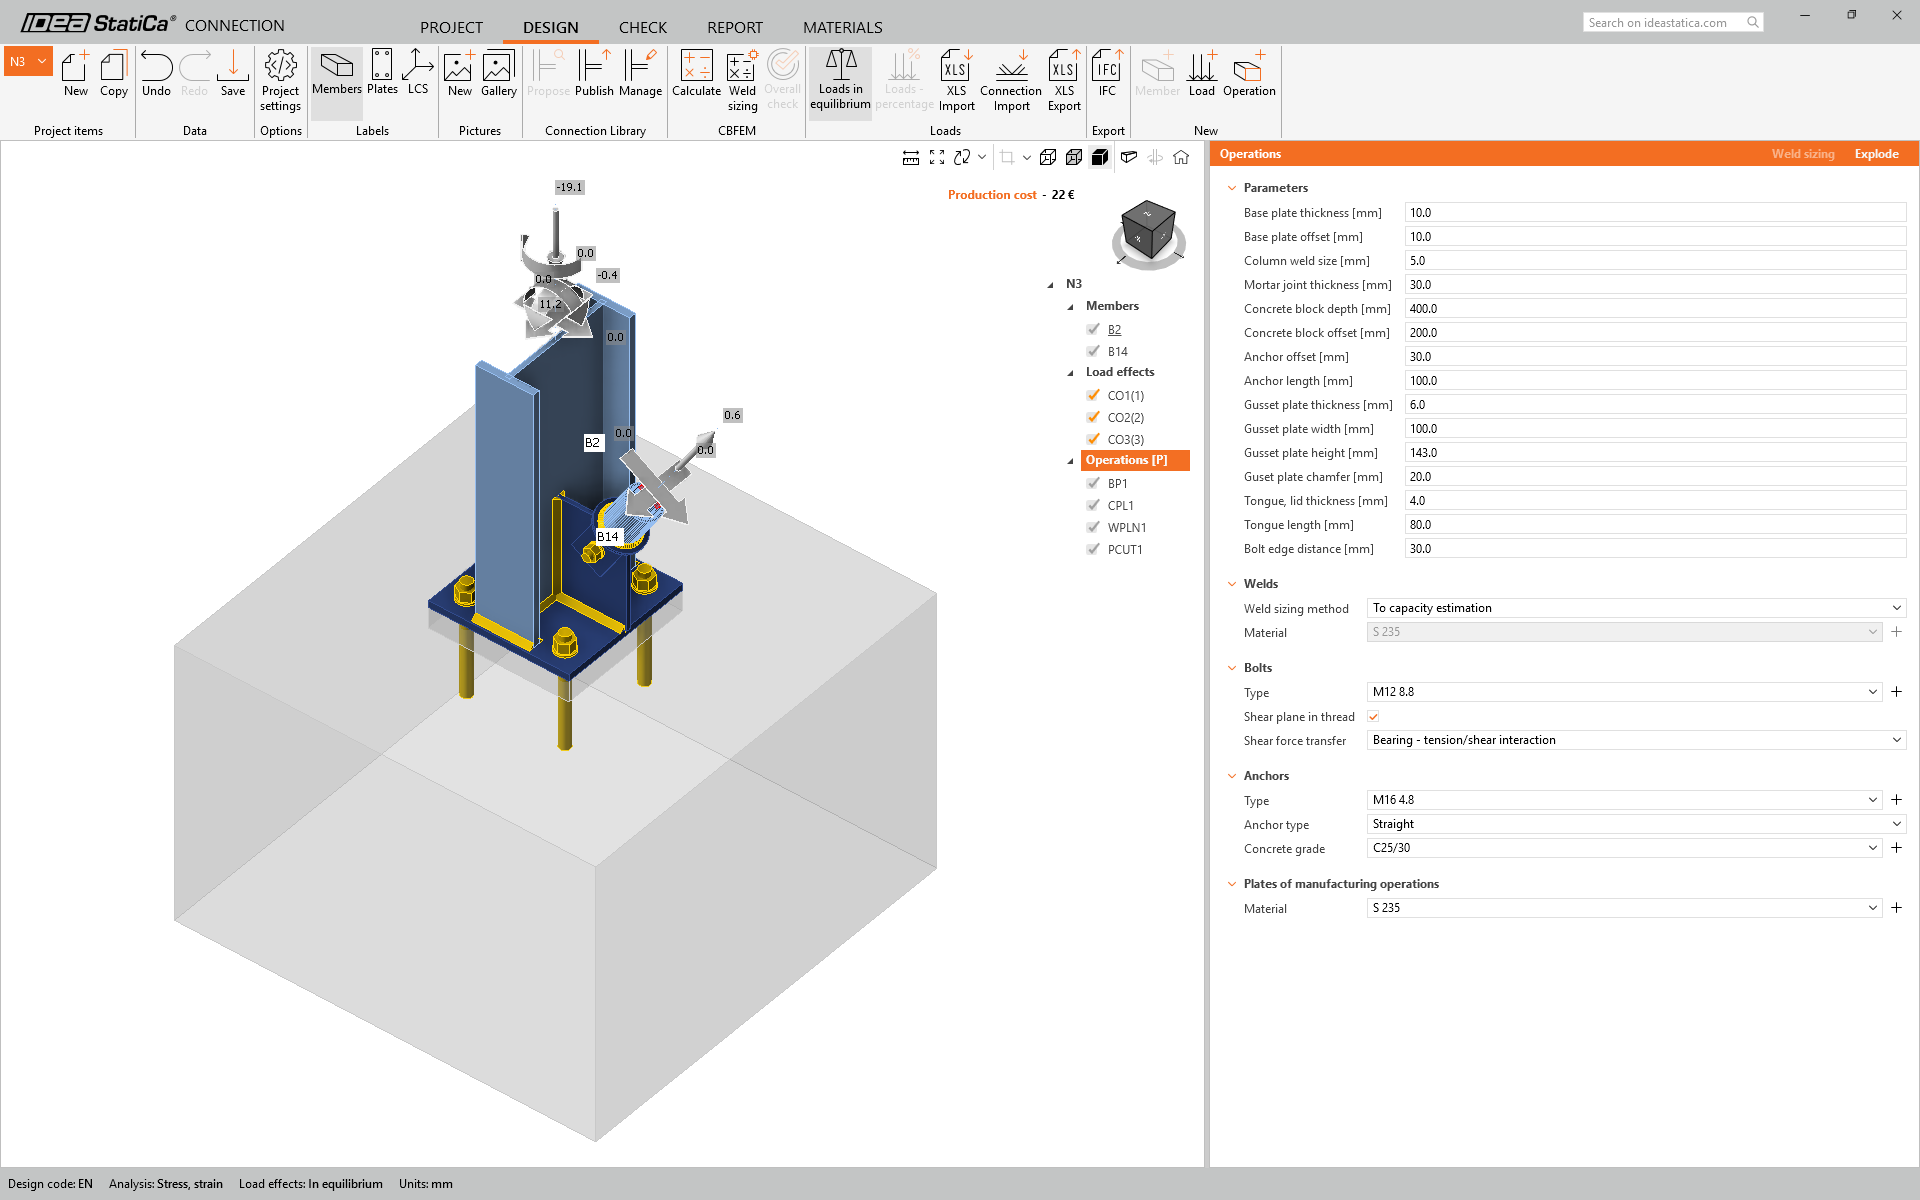Click the home view icon in viewport toolbar
Image resolution: width=1920 pixels, height=1200 pixels.
[1181, 157]
